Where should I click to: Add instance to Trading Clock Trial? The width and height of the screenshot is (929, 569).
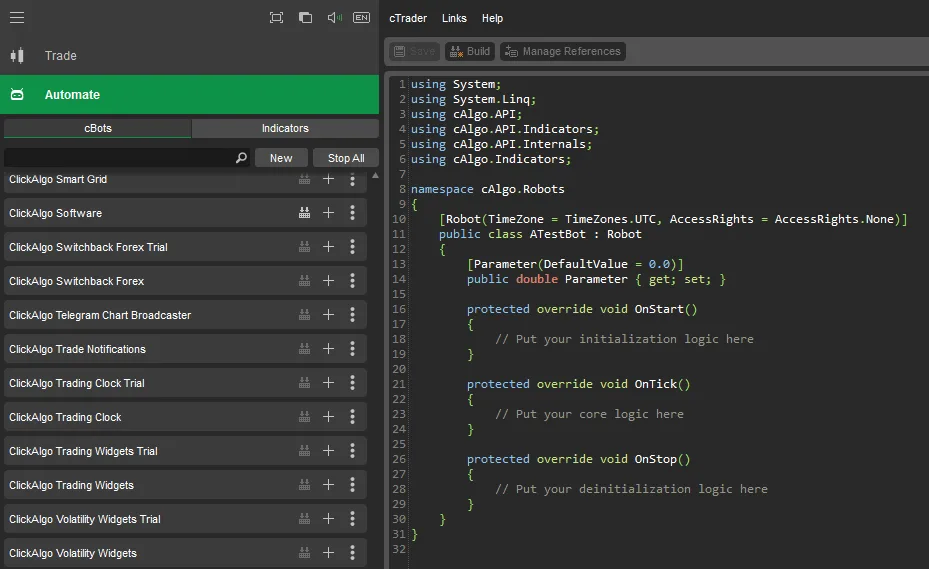click(x=328, y=383)
